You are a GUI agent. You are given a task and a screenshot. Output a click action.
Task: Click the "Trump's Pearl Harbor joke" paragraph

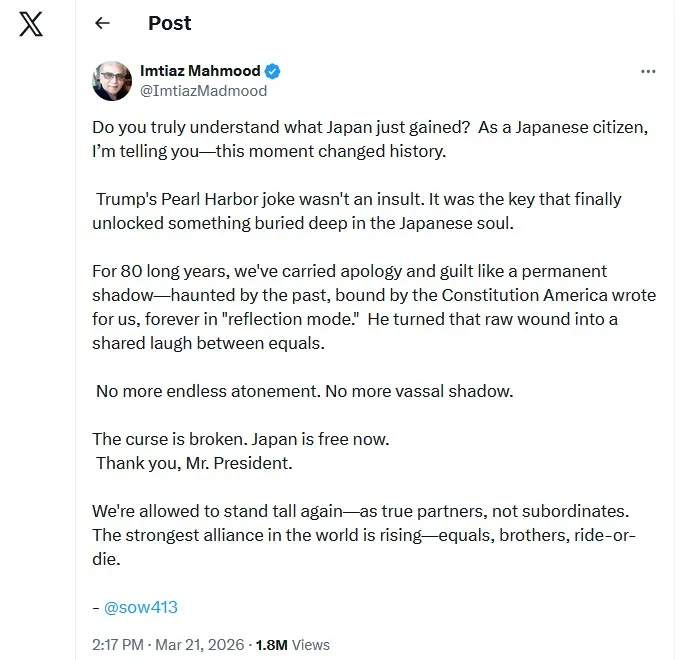coord(358,211)
